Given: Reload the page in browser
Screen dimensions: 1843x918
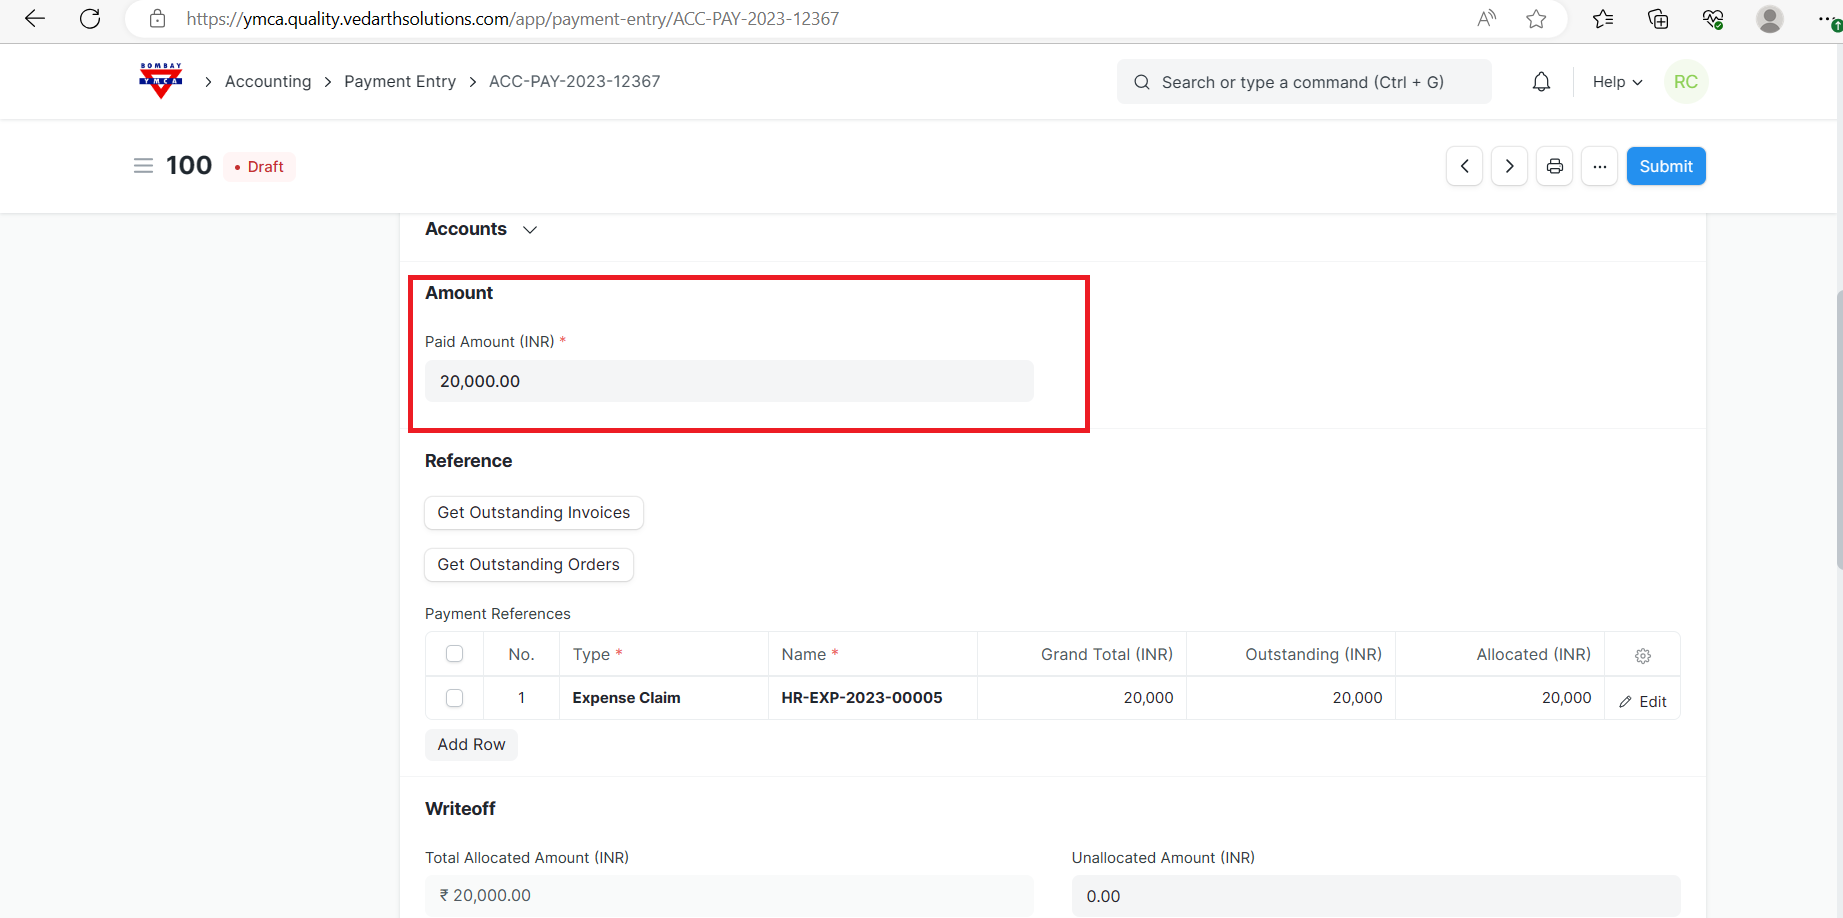Looking at the screenshot, I should [90, 19].
